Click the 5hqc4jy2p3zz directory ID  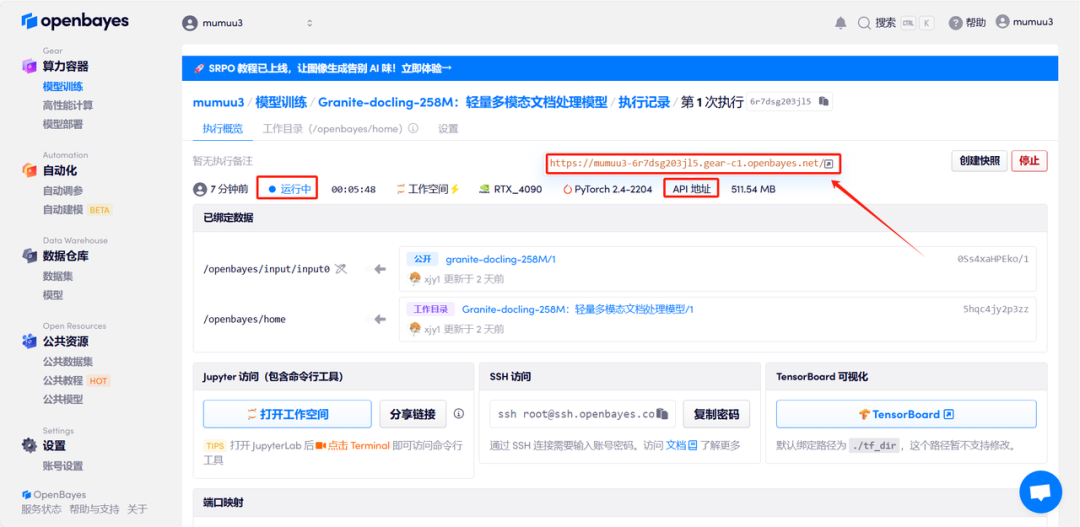[995, 309]
